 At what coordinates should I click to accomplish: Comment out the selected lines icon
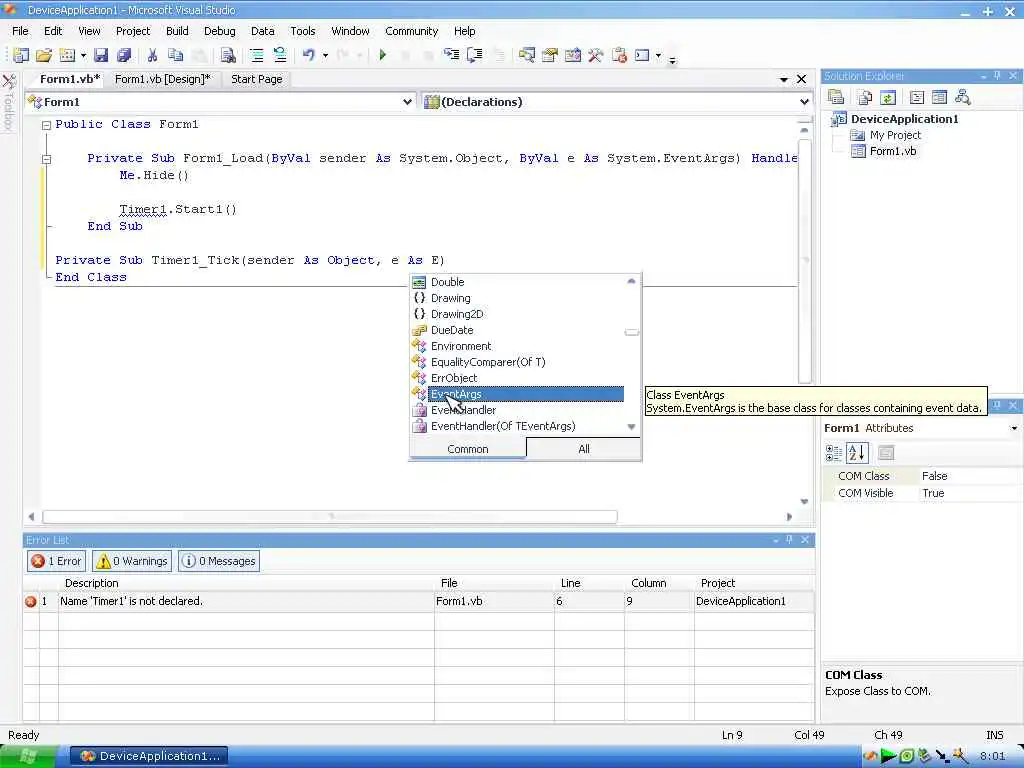[x=257, y=56]
